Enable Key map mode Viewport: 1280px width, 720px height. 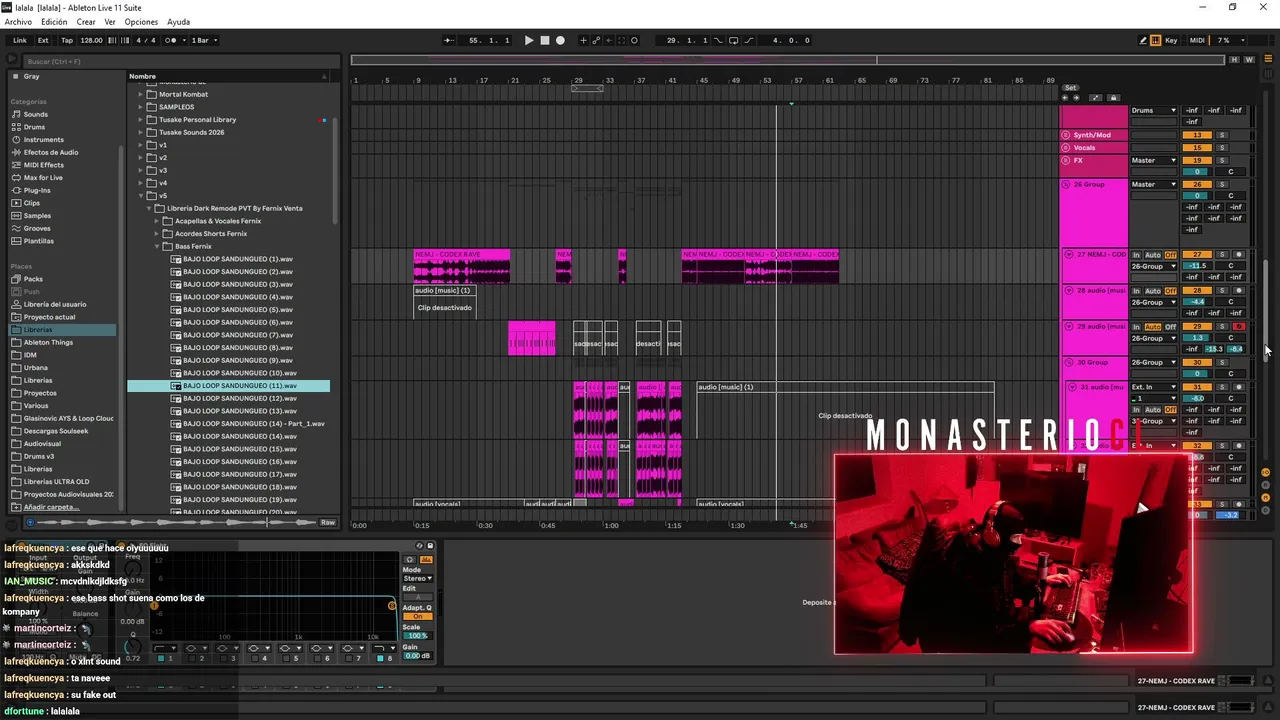click(1171, 41)
